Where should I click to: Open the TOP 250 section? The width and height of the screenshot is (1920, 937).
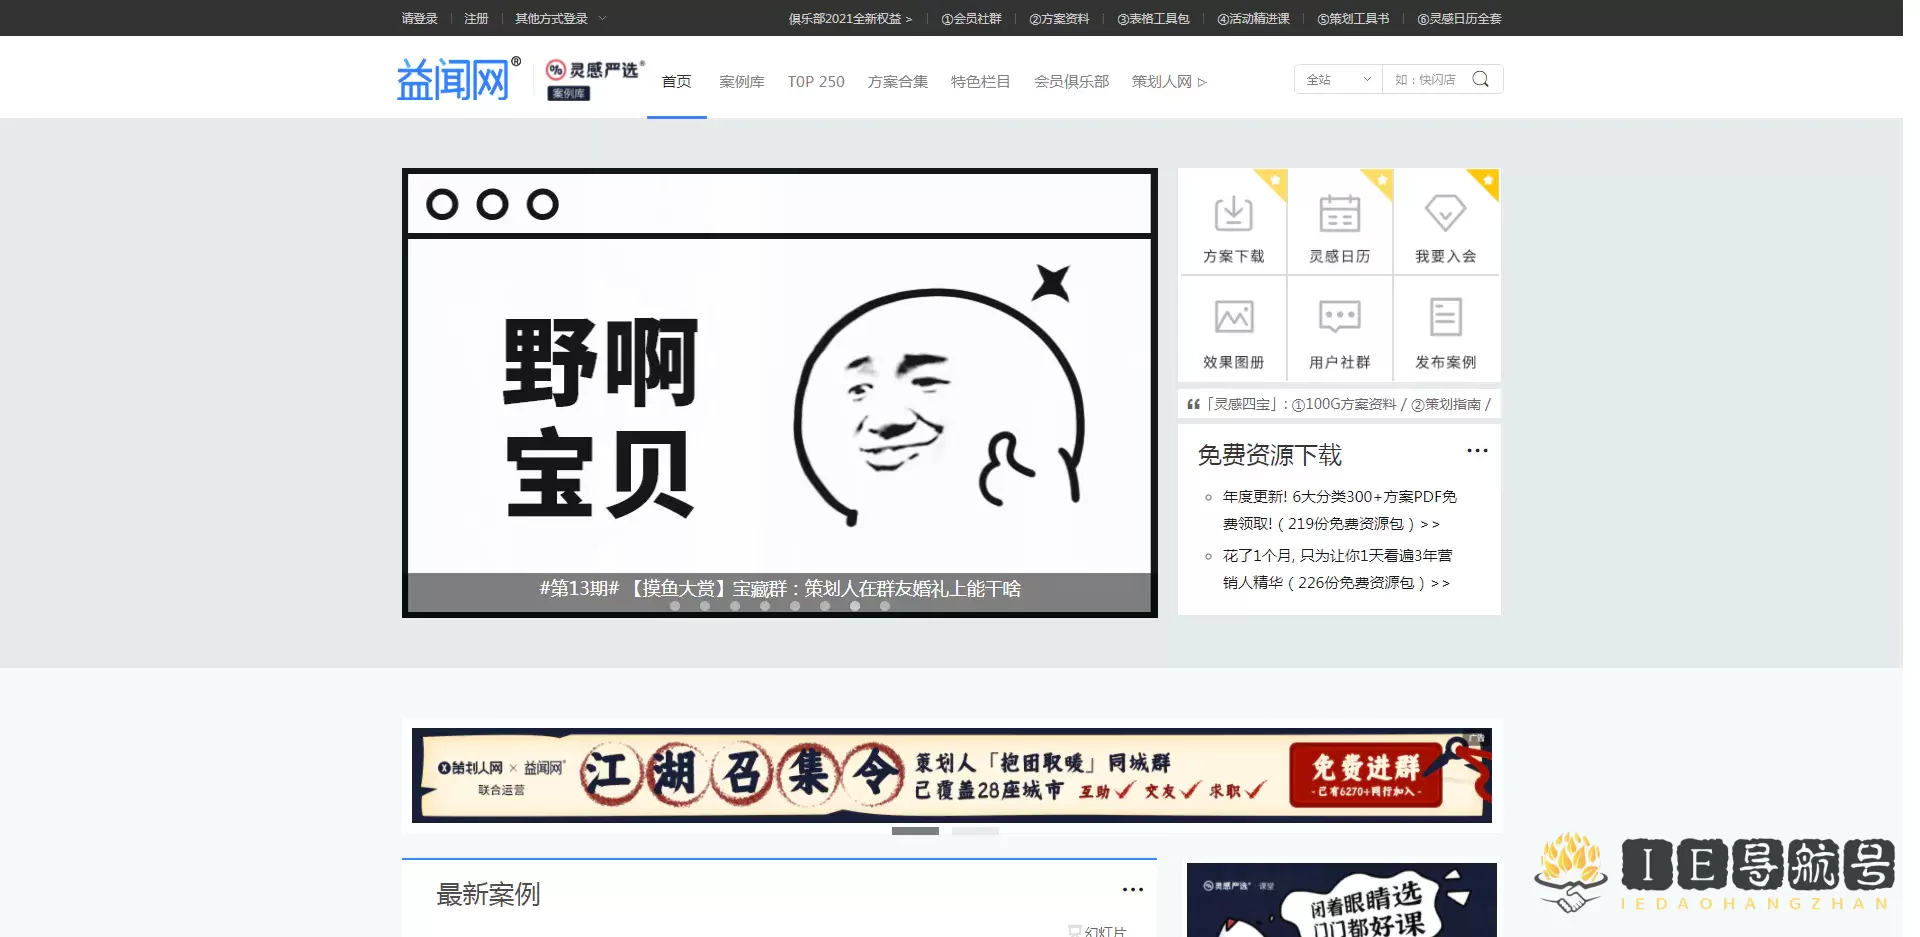(816, 81)
